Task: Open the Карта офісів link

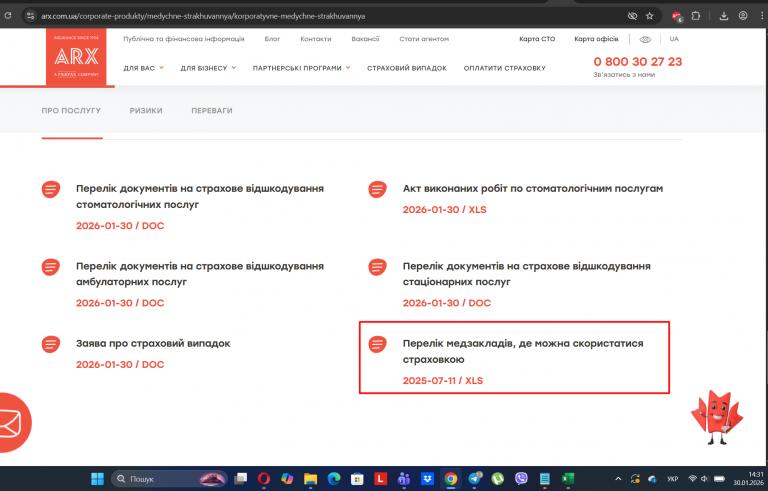Action: (596, 39)
